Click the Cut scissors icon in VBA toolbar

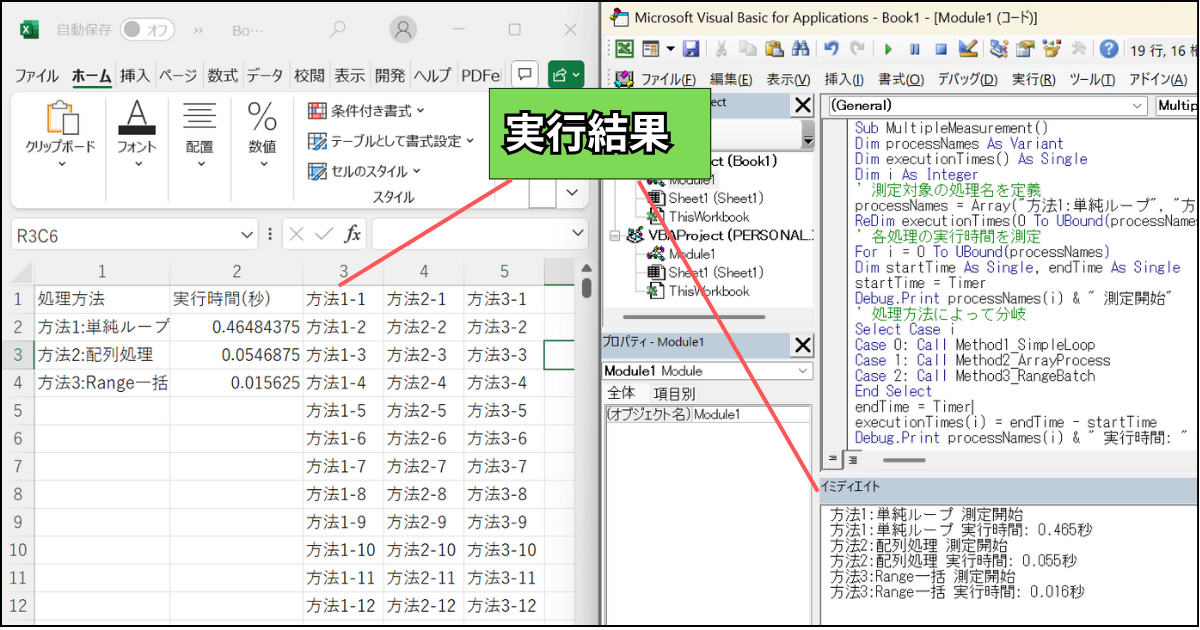coord(721,48)
